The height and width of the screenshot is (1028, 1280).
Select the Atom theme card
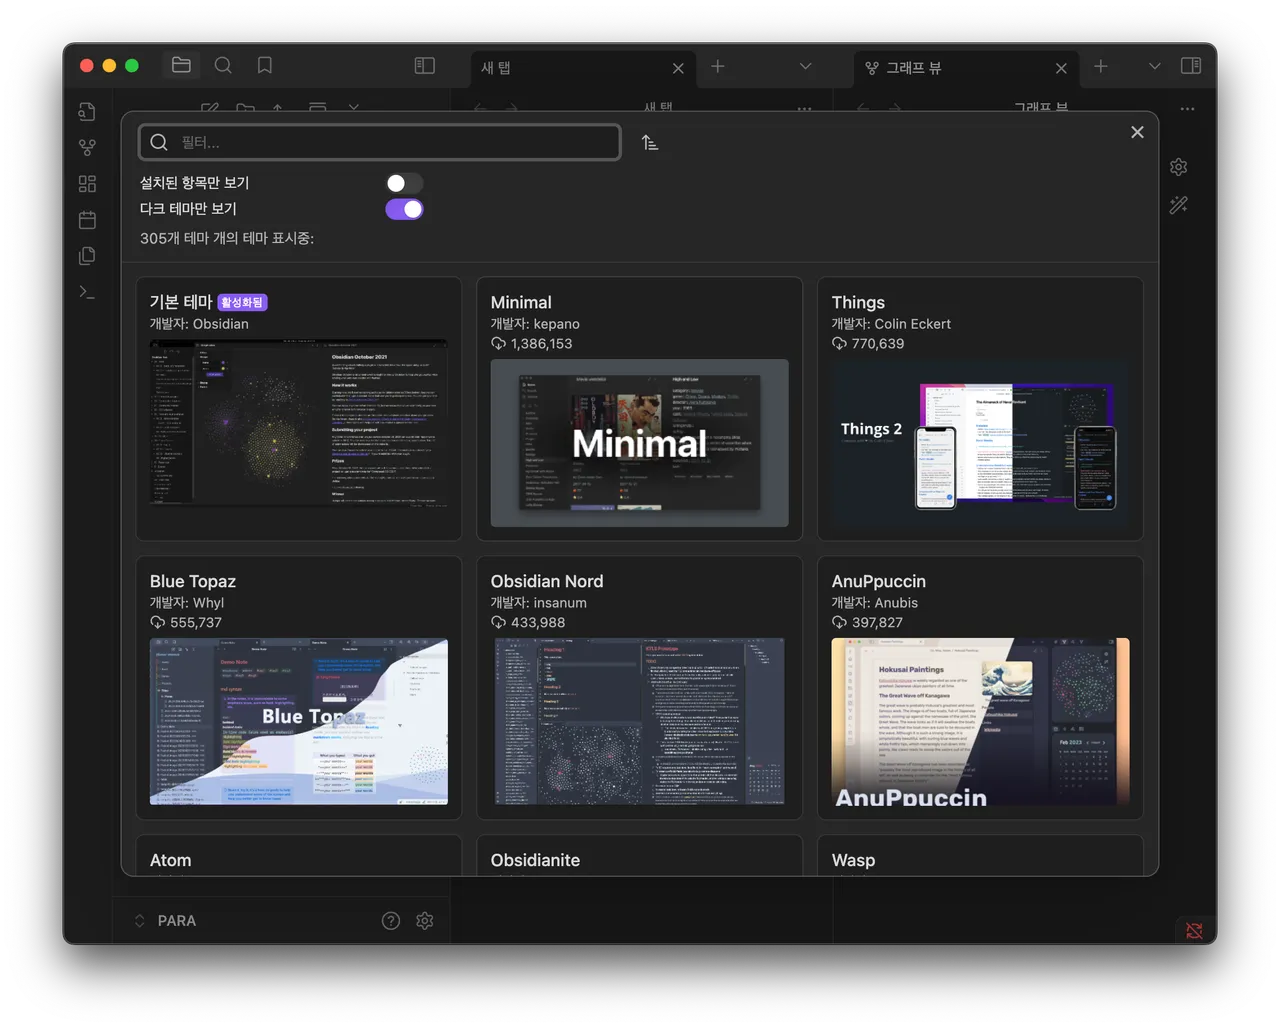[299, 857]
